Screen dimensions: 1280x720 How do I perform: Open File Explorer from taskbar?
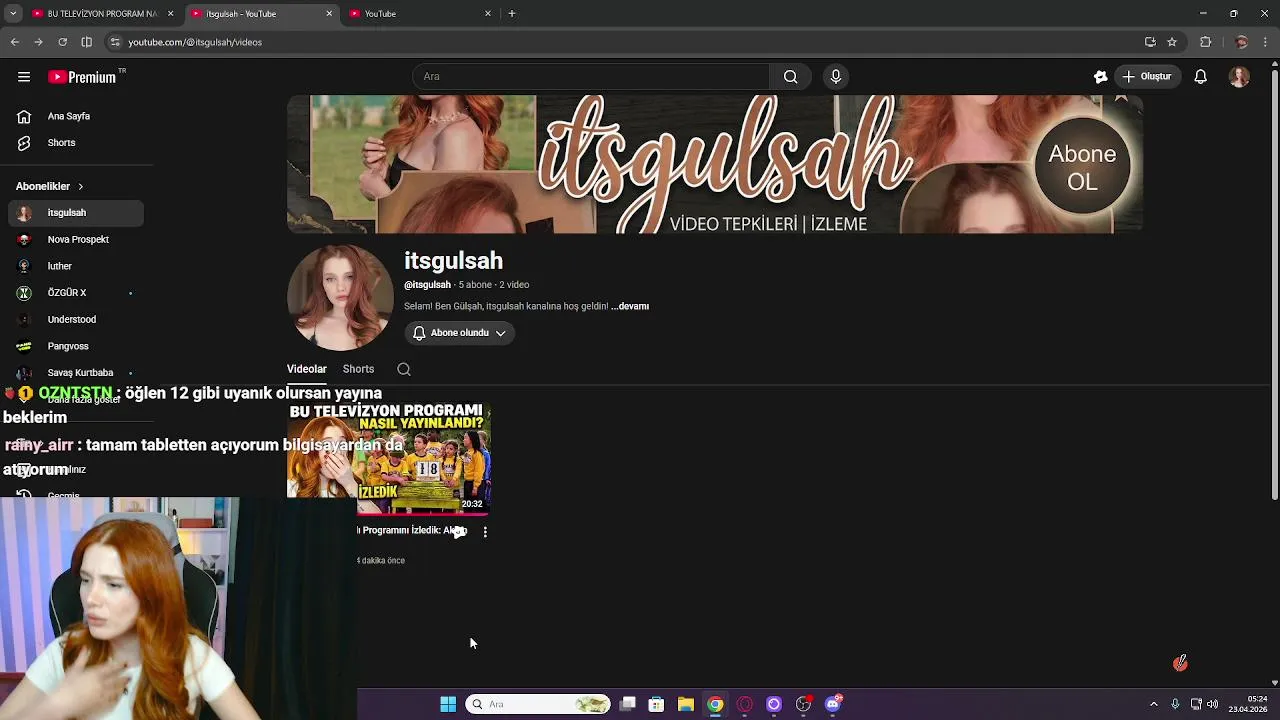point(686,704)
